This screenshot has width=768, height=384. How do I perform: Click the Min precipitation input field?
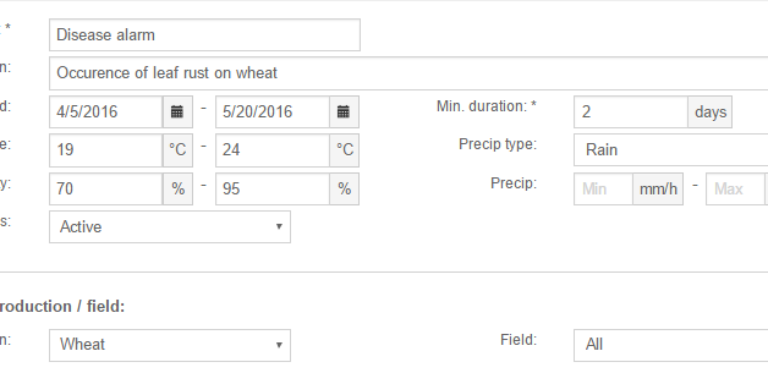[x=603, y=189]
